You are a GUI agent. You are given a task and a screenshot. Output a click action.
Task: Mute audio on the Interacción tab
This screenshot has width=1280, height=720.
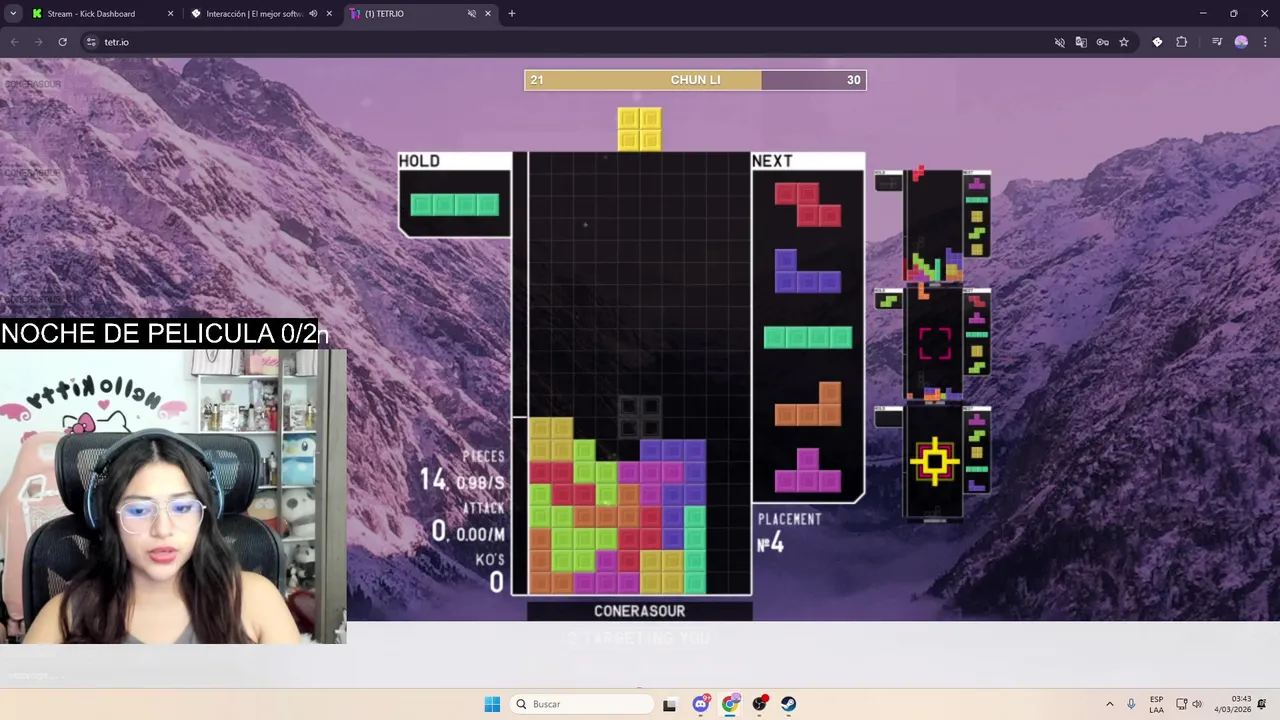click(x=313, y=14)
